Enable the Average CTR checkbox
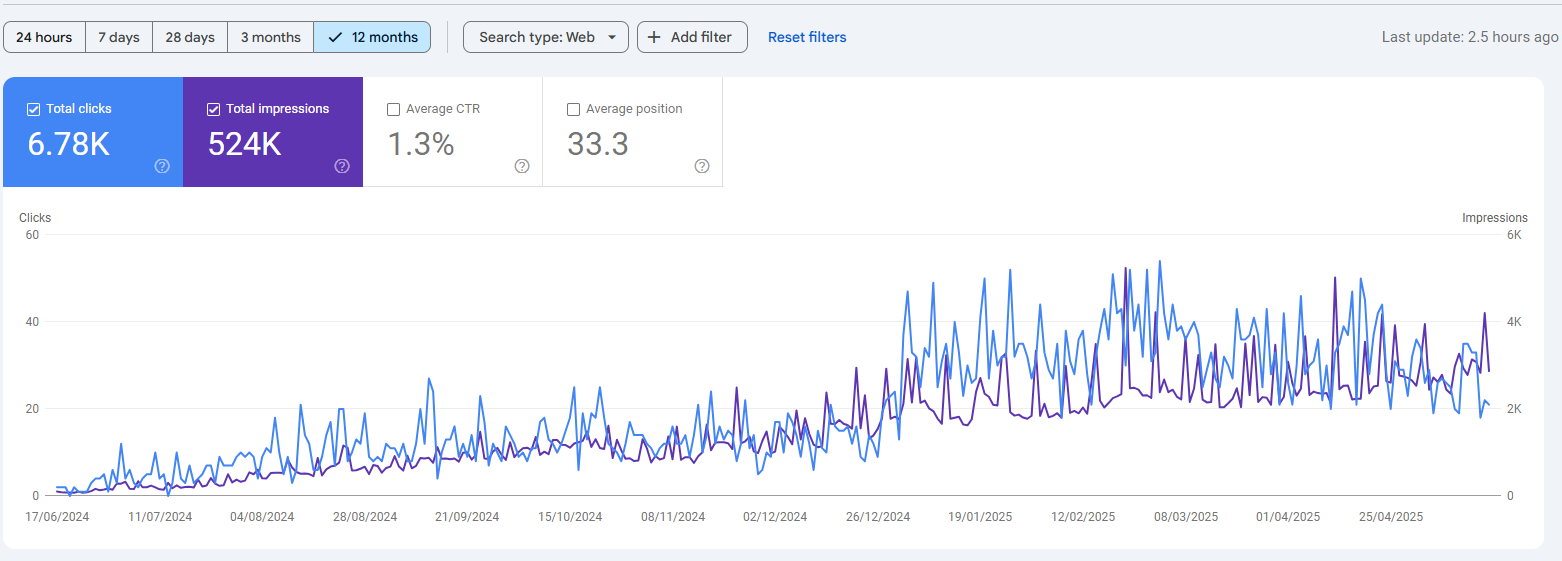This screenshot has height=561, width=1562. 393,109
